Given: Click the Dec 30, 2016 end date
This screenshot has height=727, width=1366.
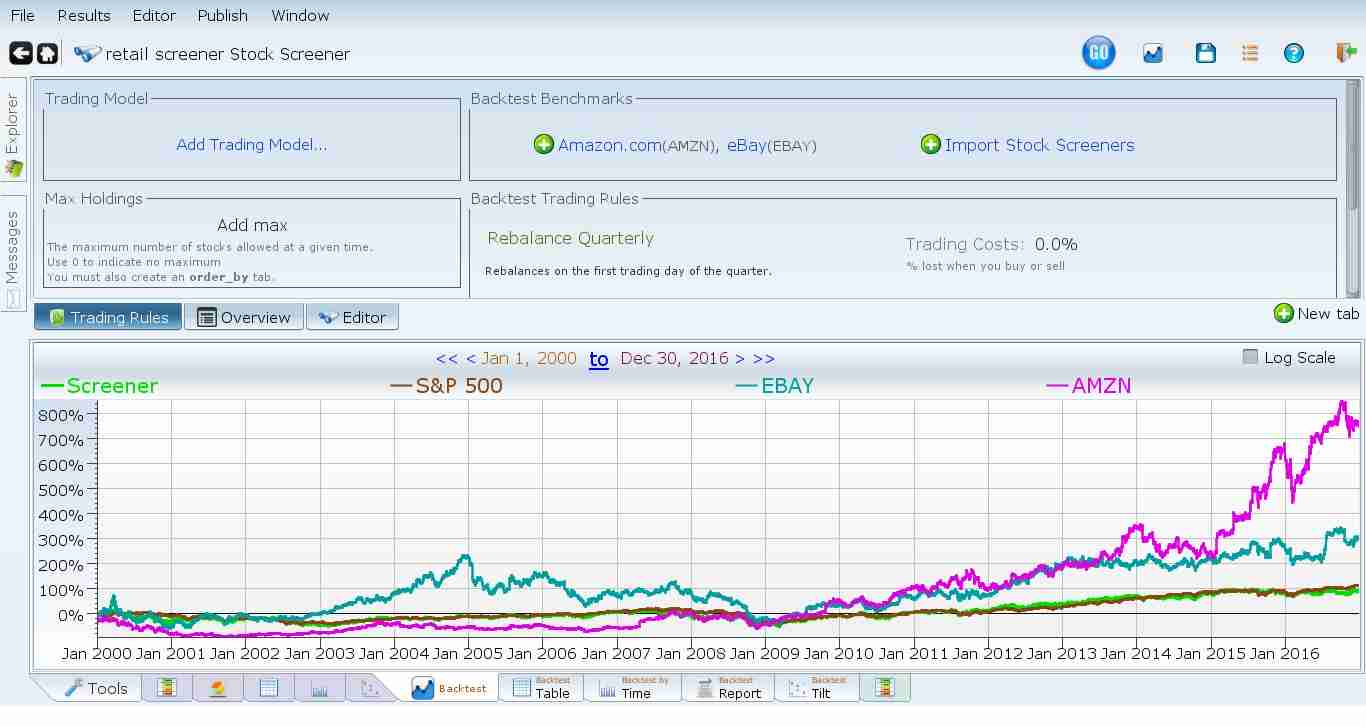Looking at the screenshot, I should click(x=674, y=358).
